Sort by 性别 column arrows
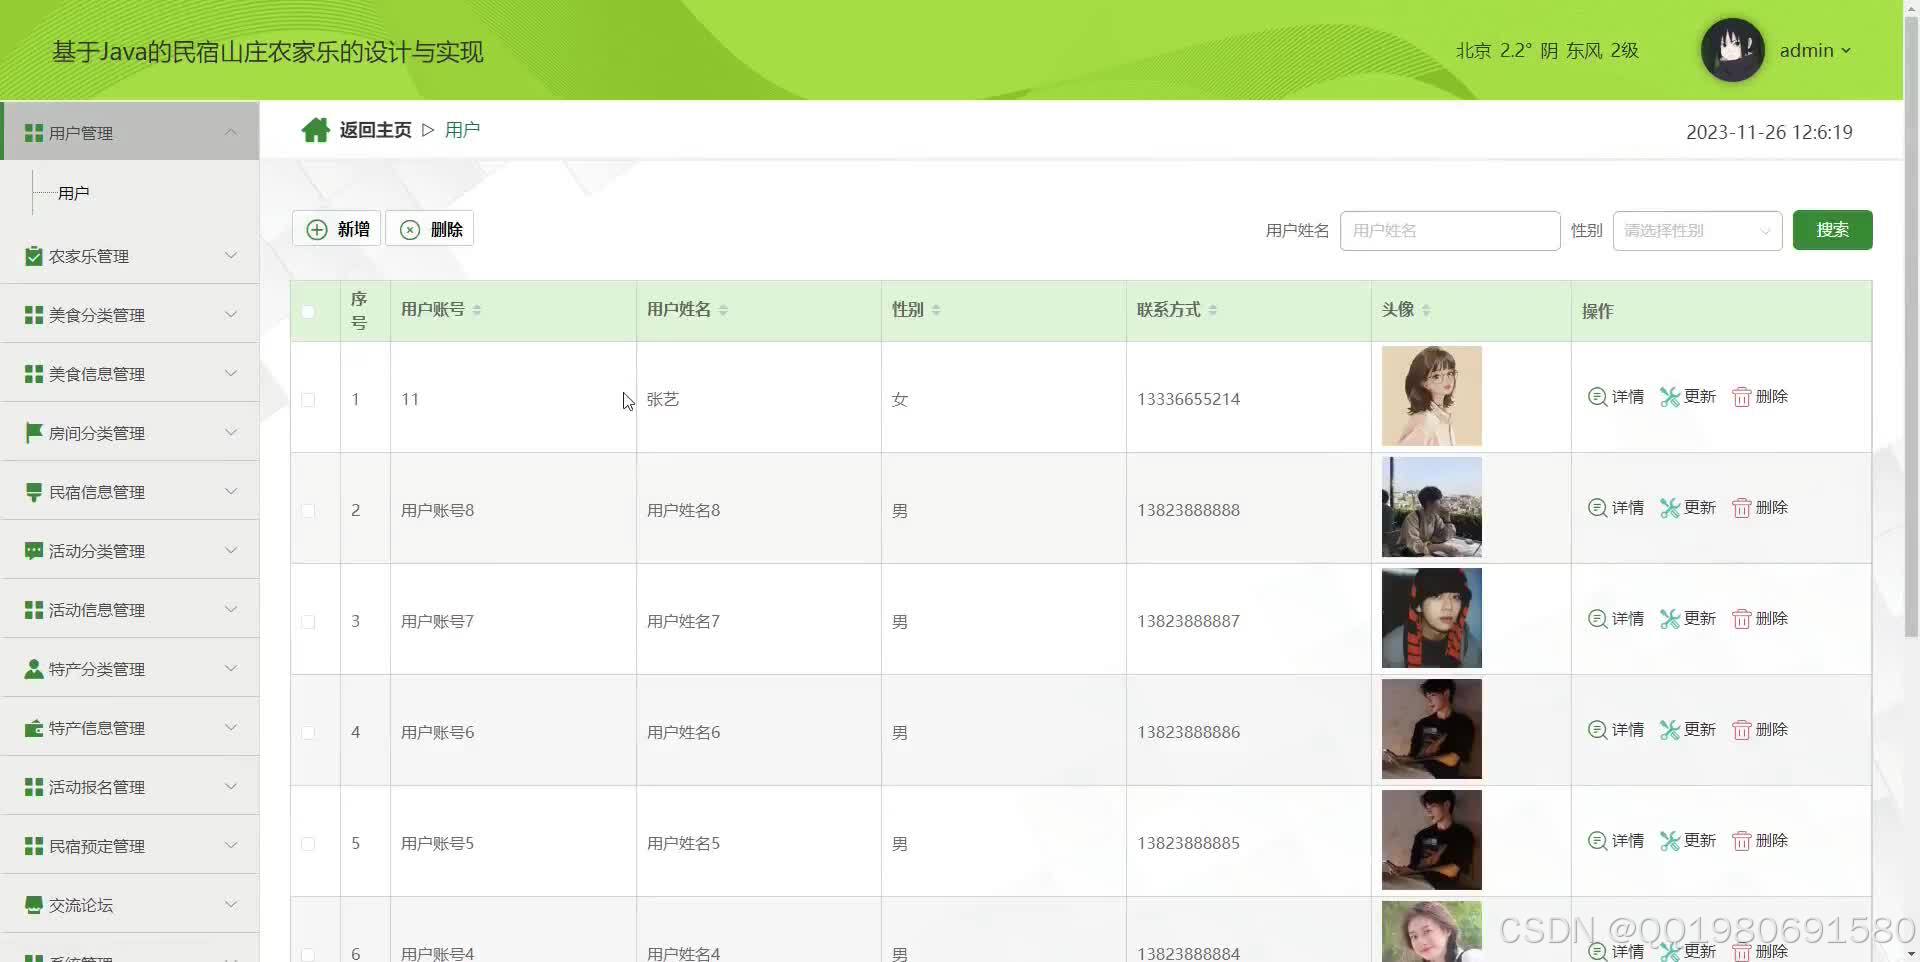The image size is (1920, 962). pyautogui.click(x=936, y=310)
